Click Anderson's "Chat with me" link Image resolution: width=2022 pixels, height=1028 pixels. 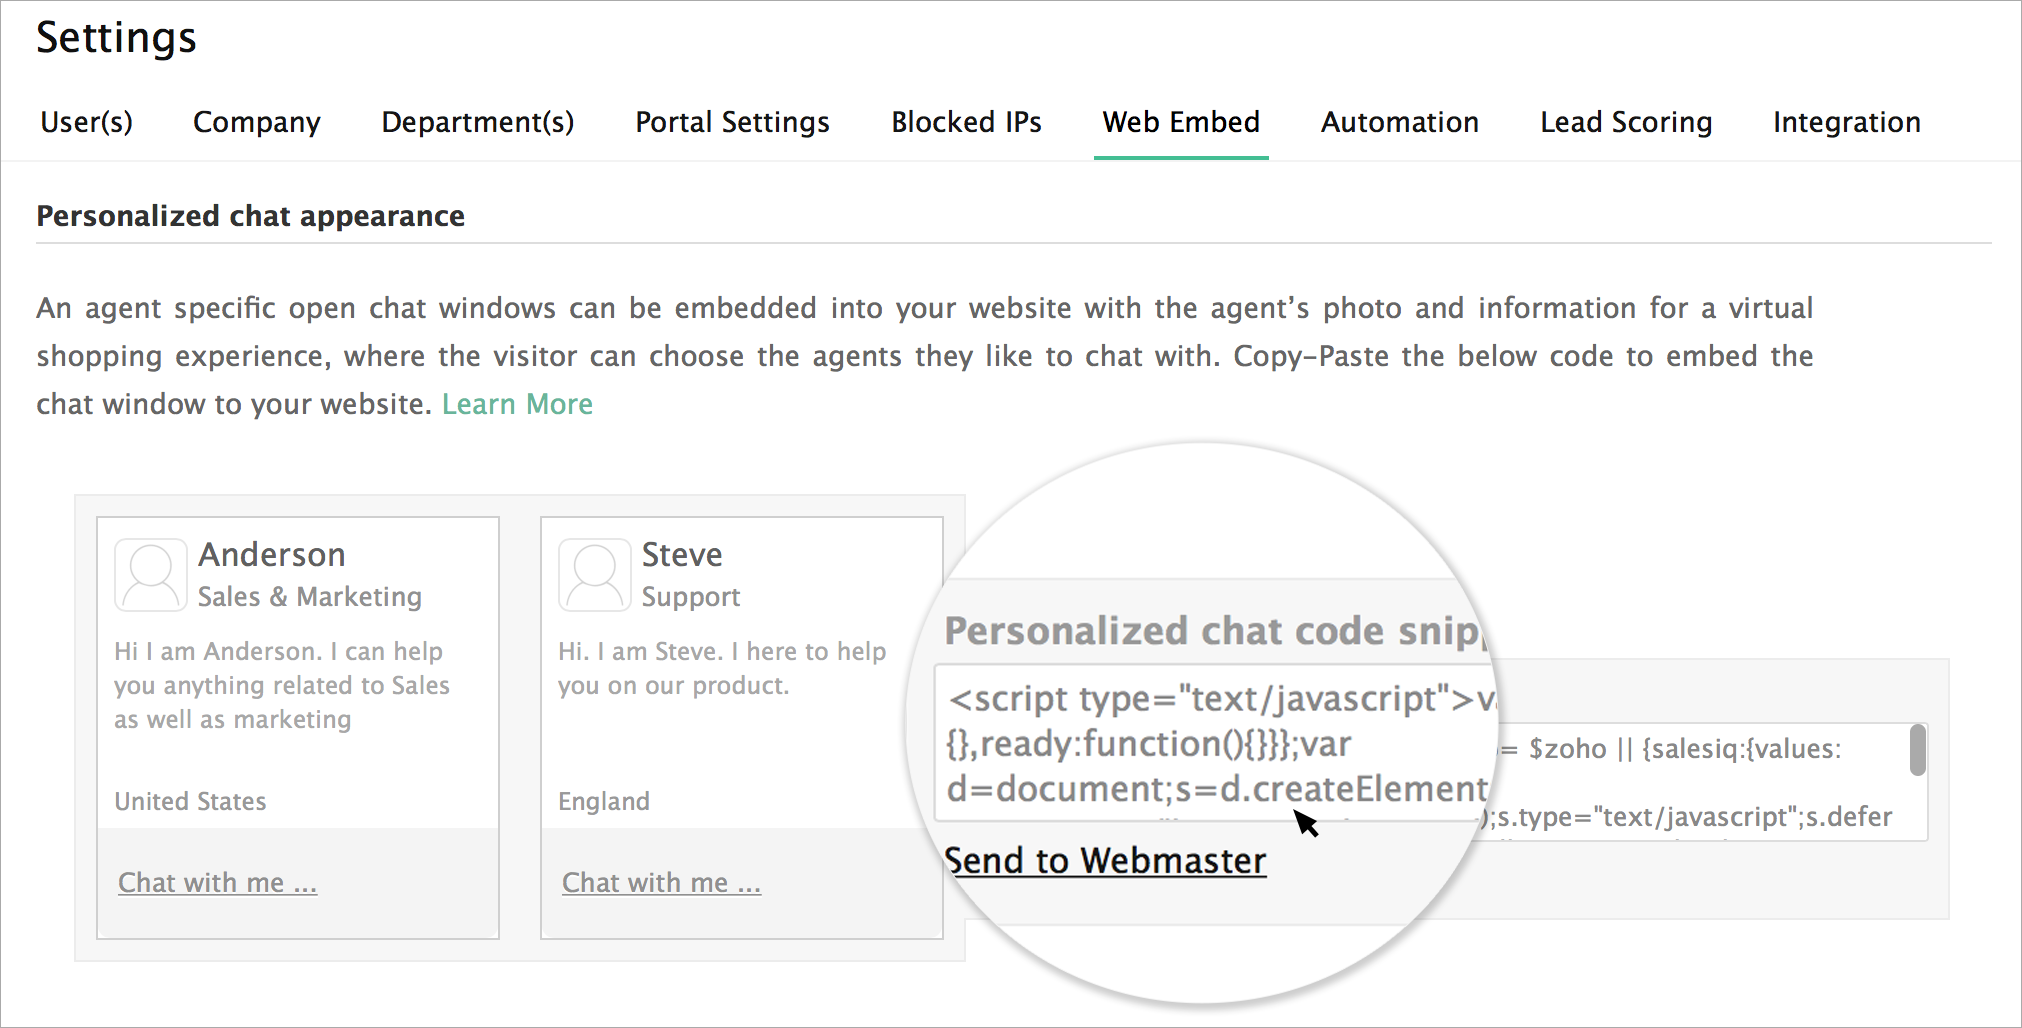click(x=217, y=882)
